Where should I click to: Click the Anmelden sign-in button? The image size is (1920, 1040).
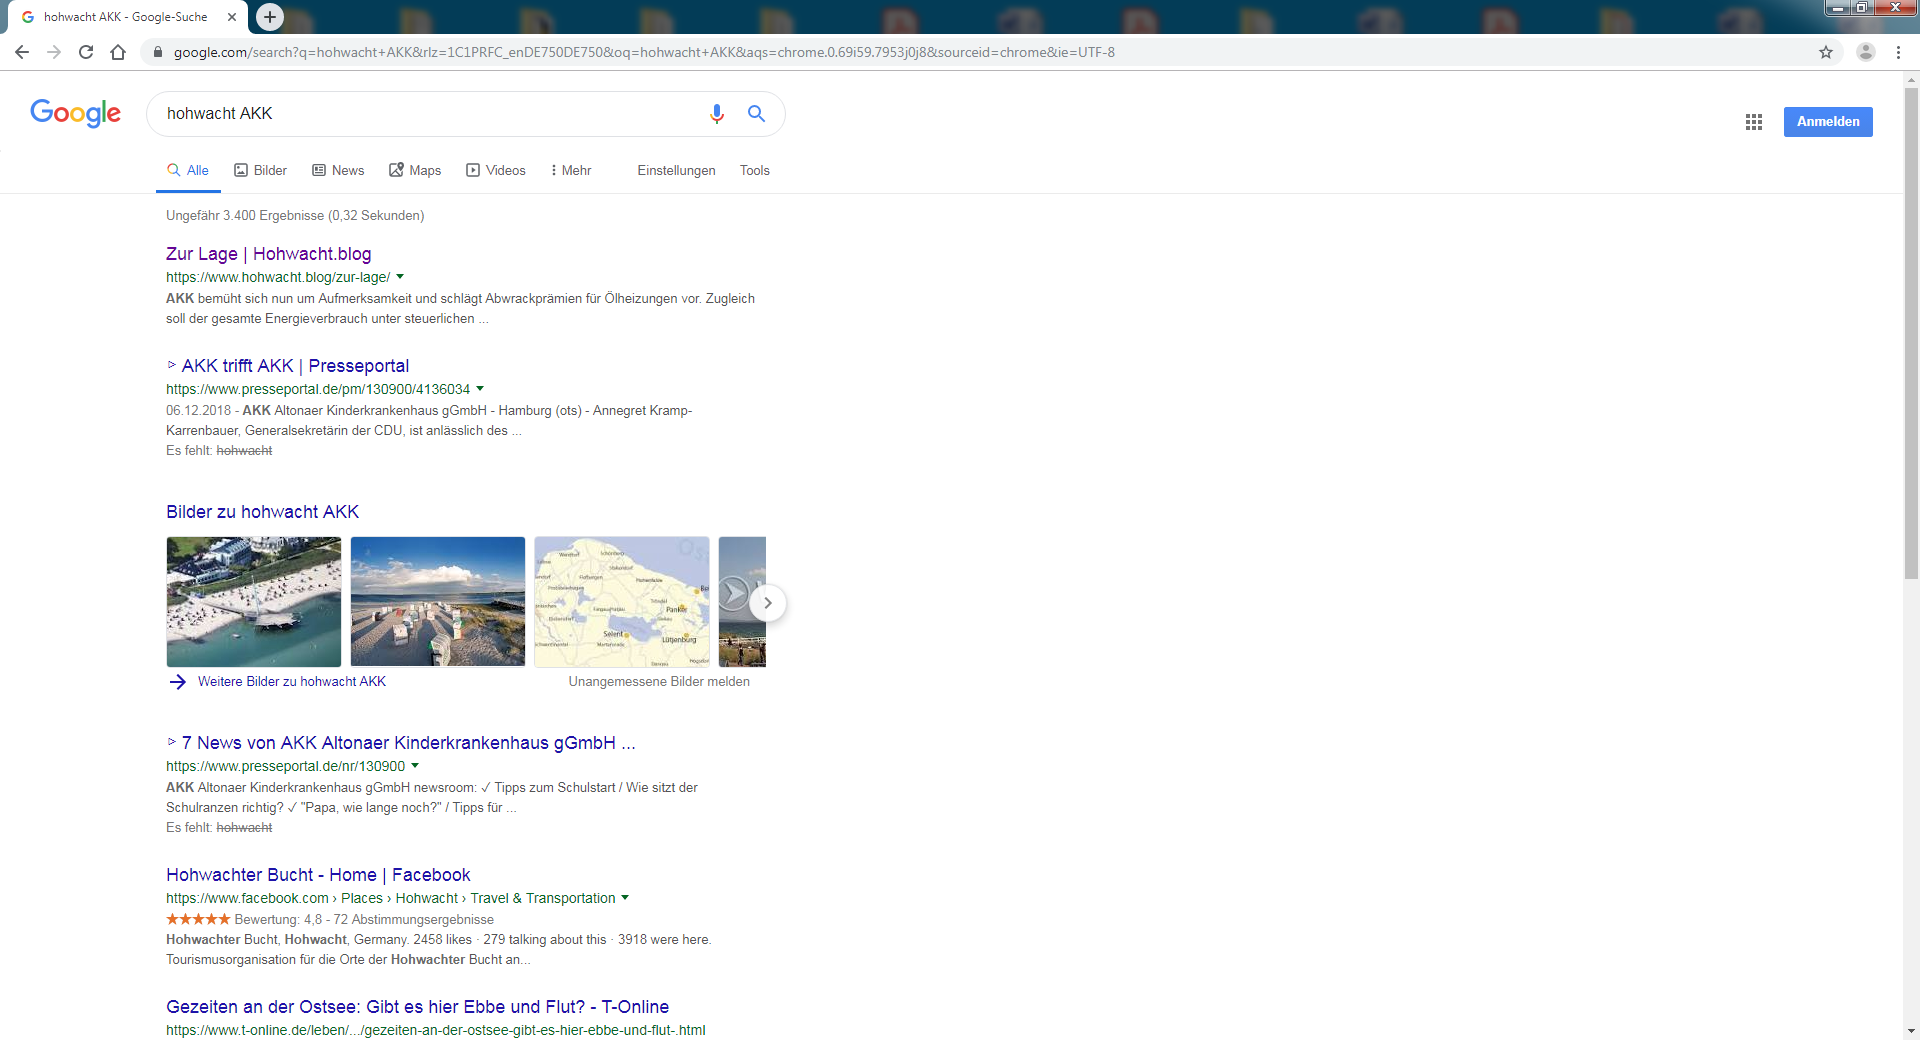click(1827, 122)
